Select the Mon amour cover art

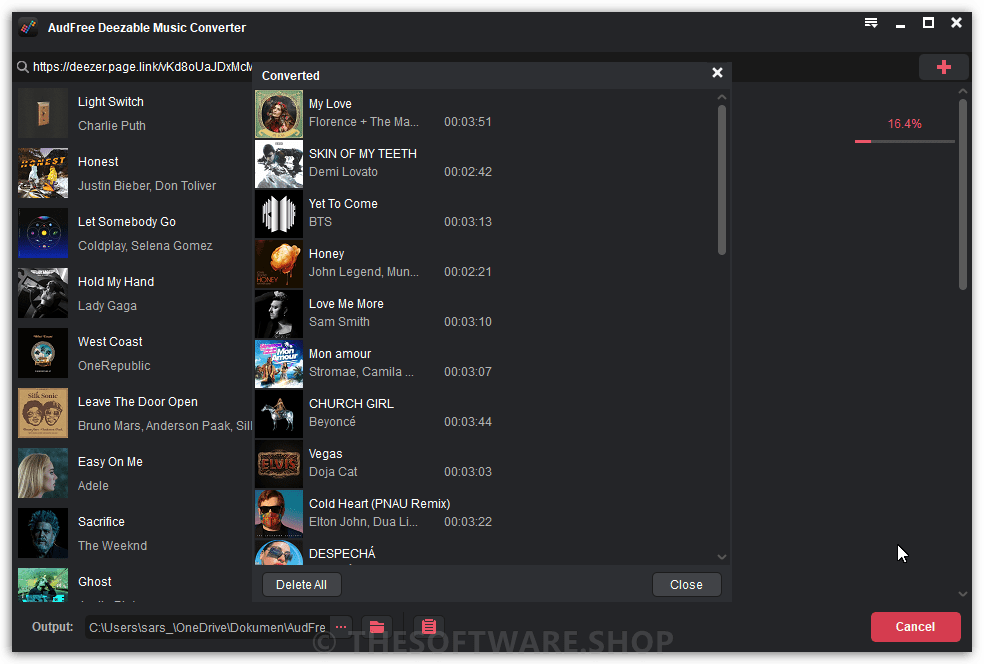[x=279, y=364]
